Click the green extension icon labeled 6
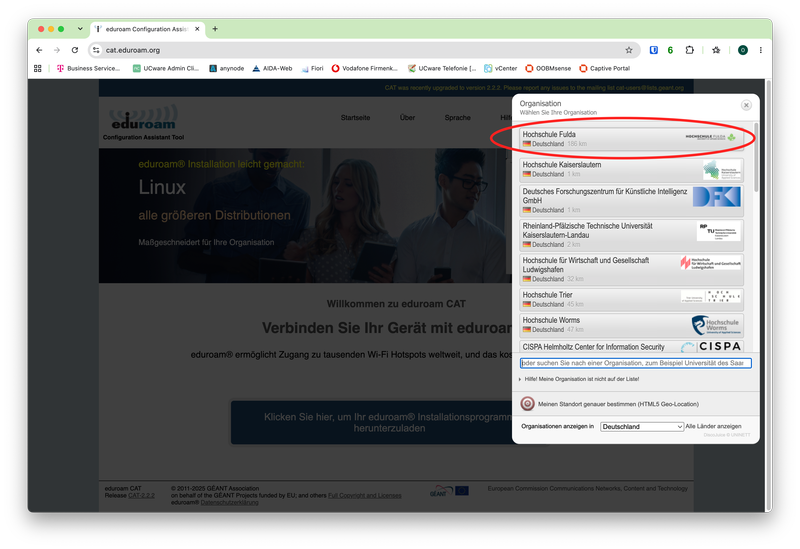Viewport: 800px width, 549px height. point(670,50)
